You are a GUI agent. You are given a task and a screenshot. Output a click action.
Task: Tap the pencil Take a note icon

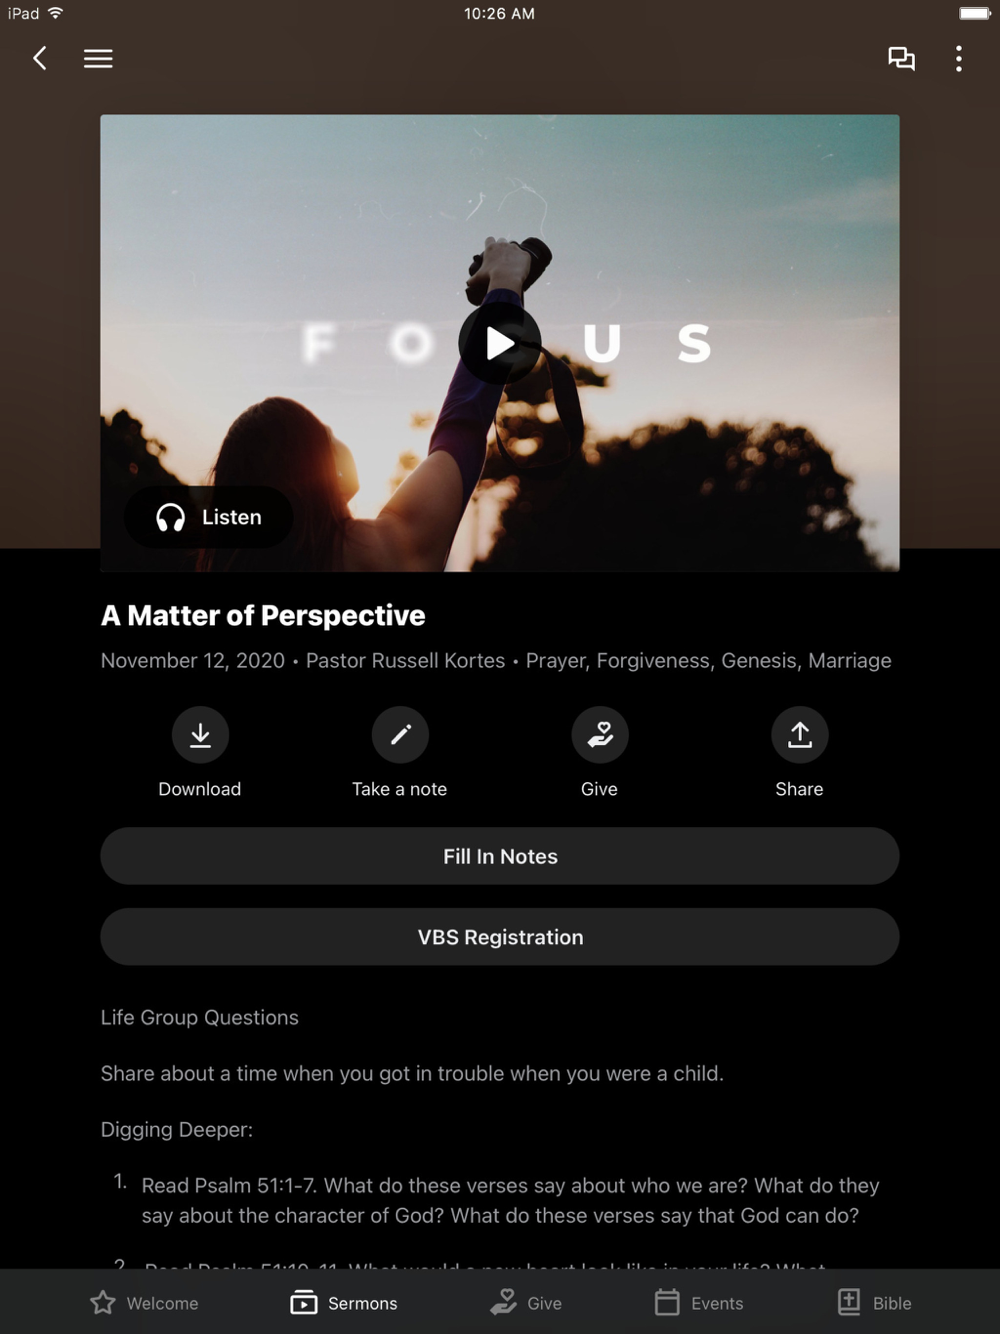tap(400, 735)
